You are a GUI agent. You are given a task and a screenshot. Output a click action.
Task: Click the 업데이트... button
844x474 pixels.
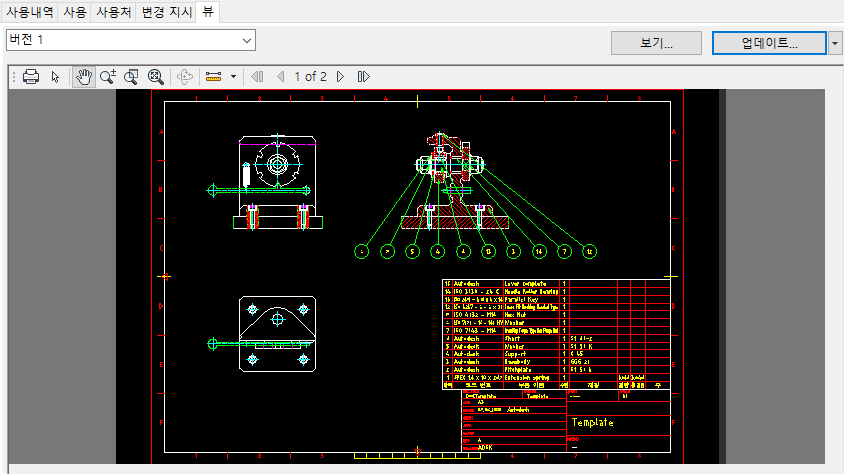point(769,43)
